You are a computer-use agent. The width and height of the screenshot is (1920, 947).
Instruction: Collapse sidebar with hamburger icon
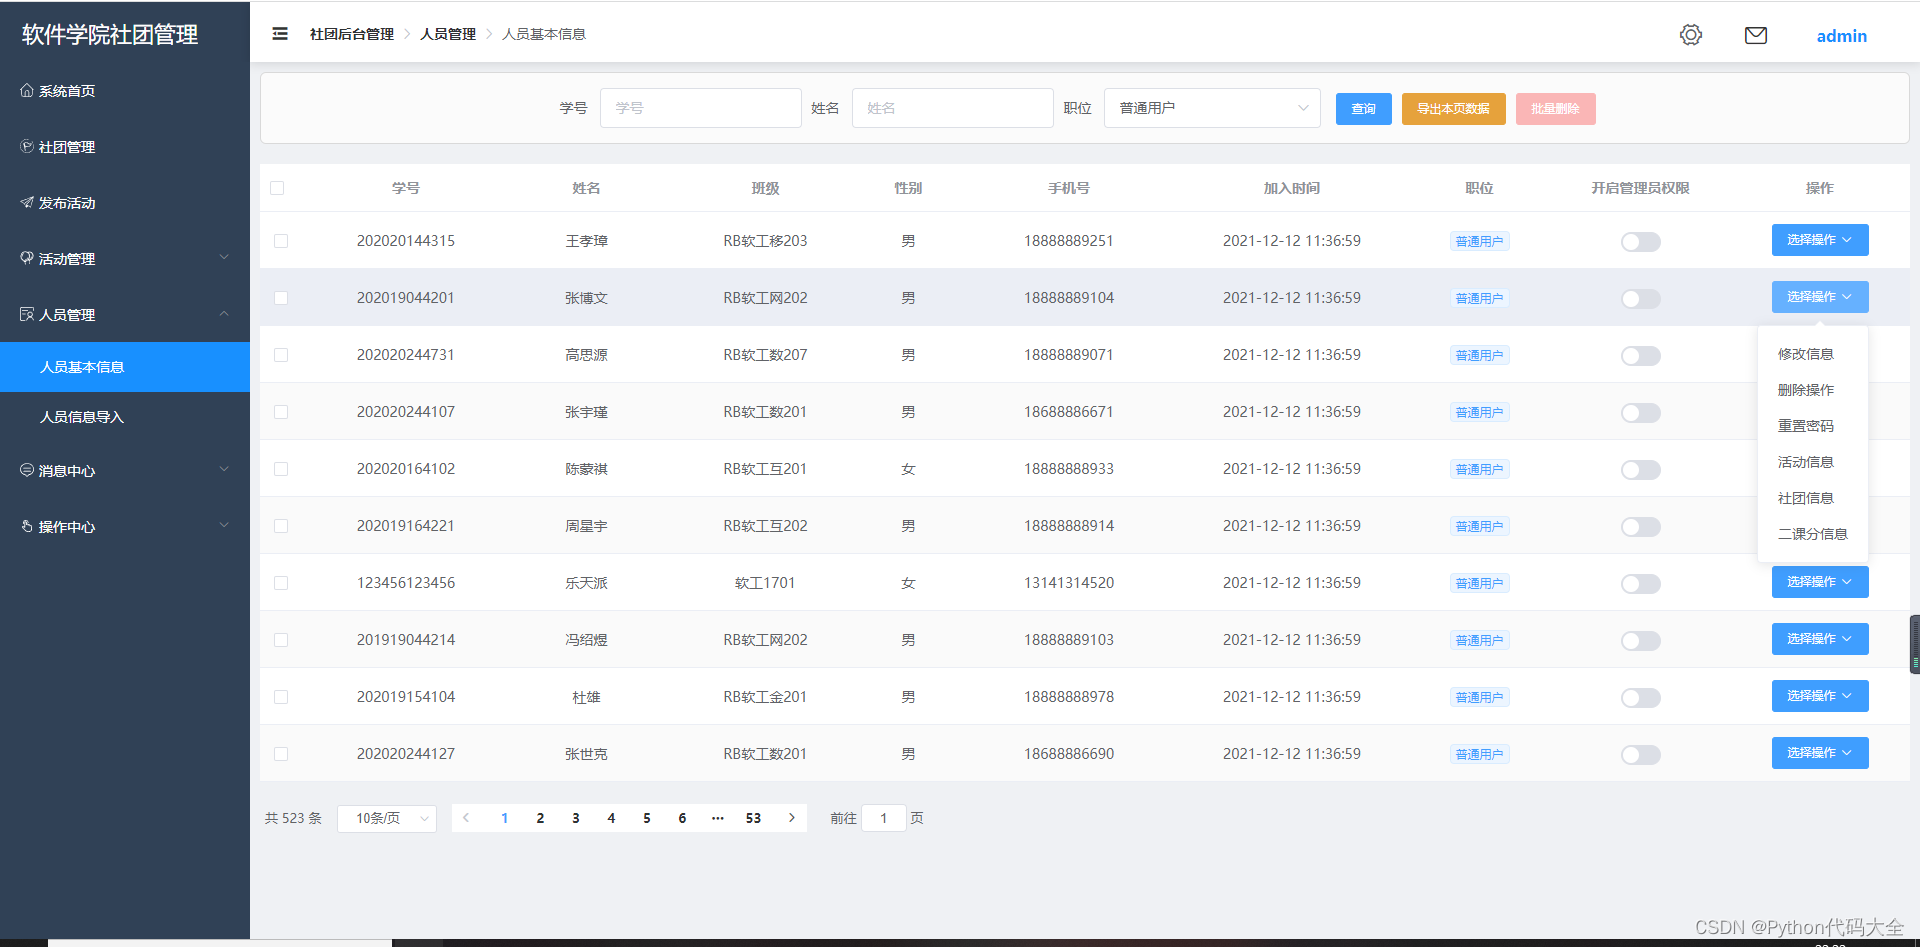(280, 34)
